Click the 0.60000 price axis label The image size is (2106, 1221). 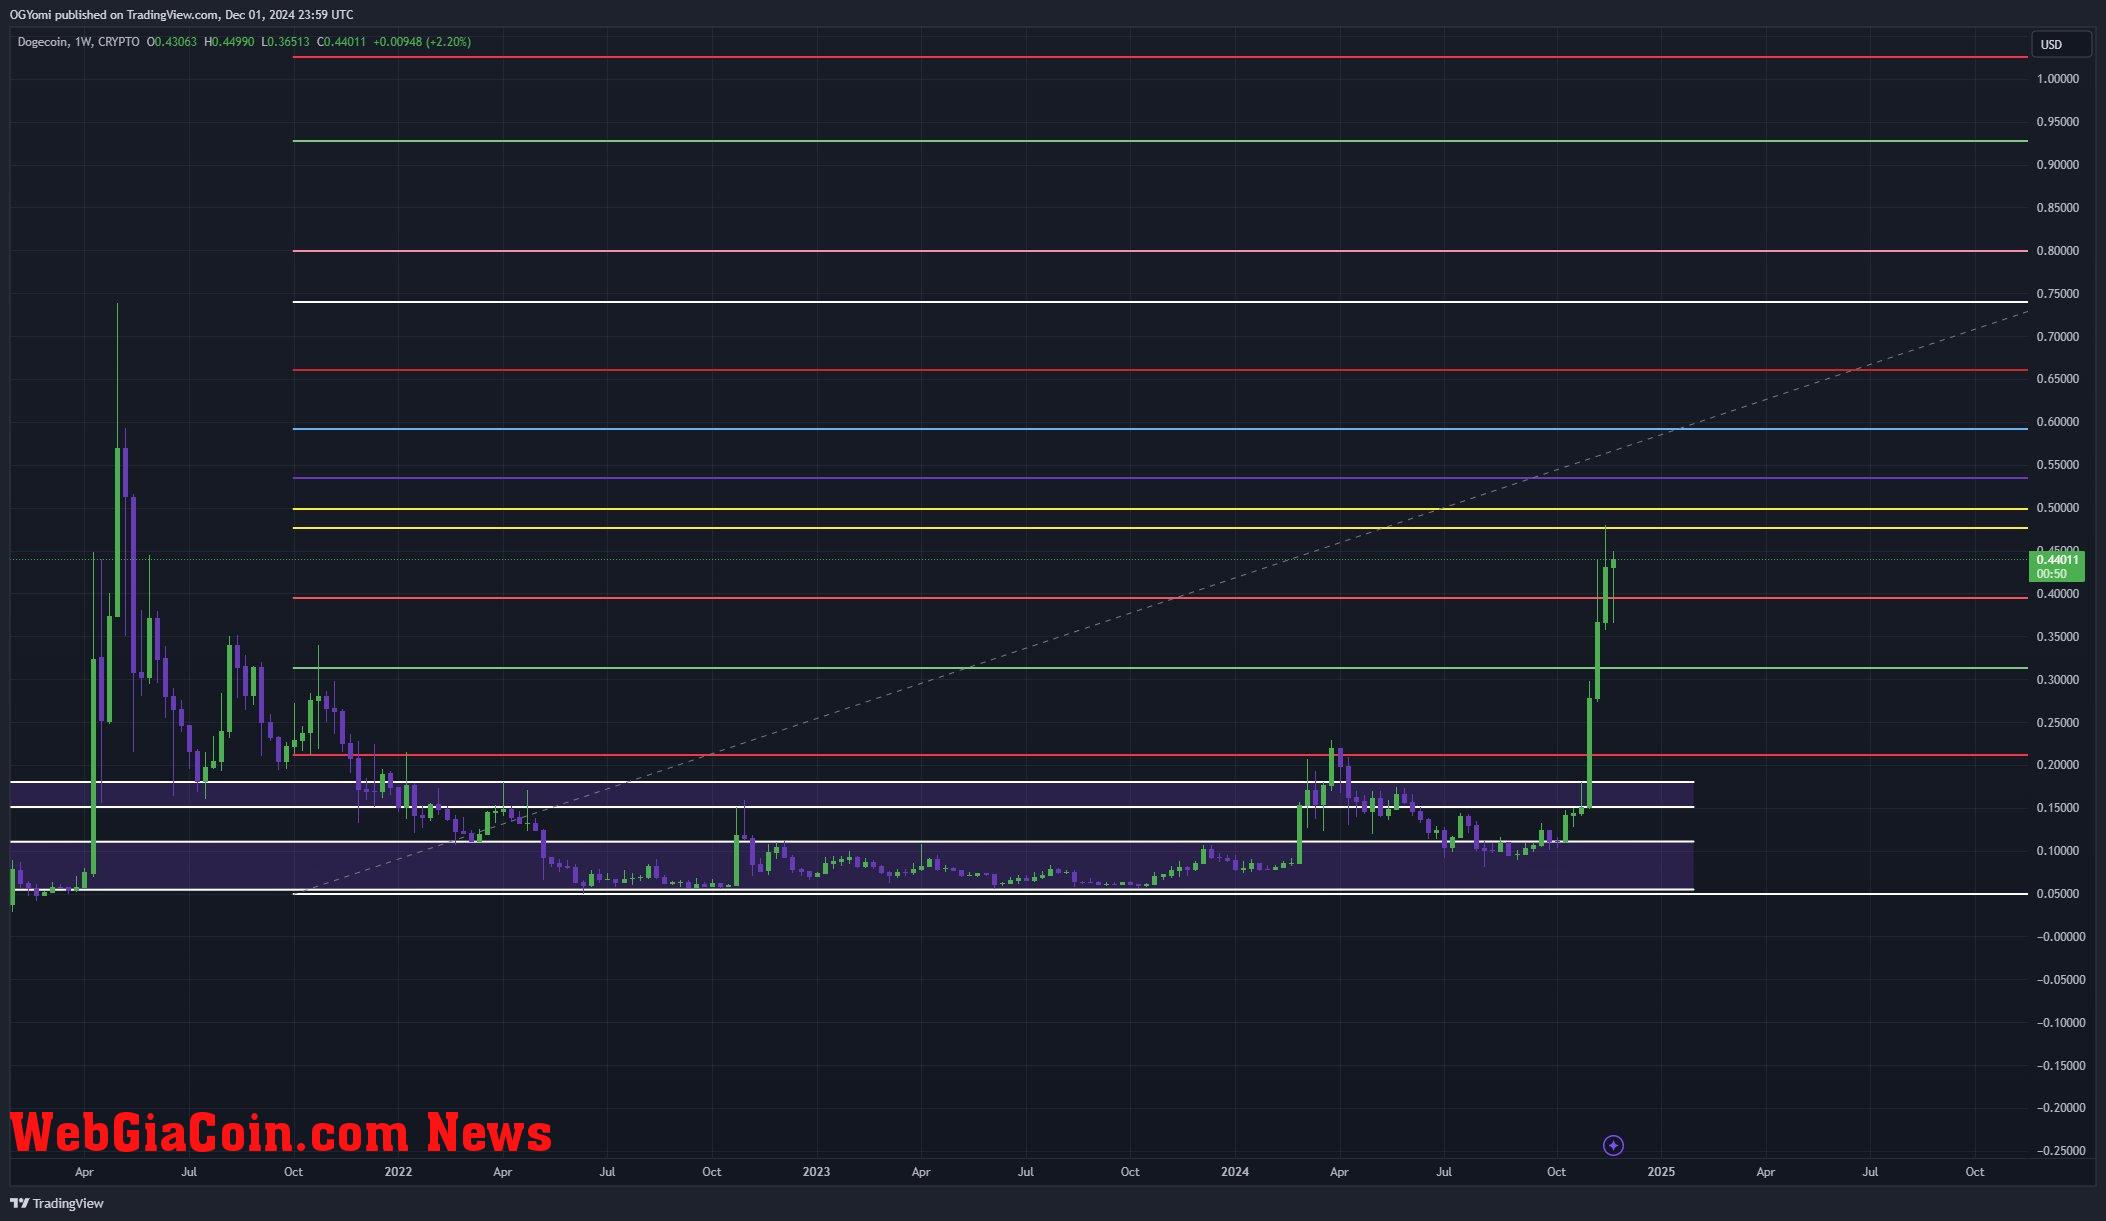[x=2058, y=422]
